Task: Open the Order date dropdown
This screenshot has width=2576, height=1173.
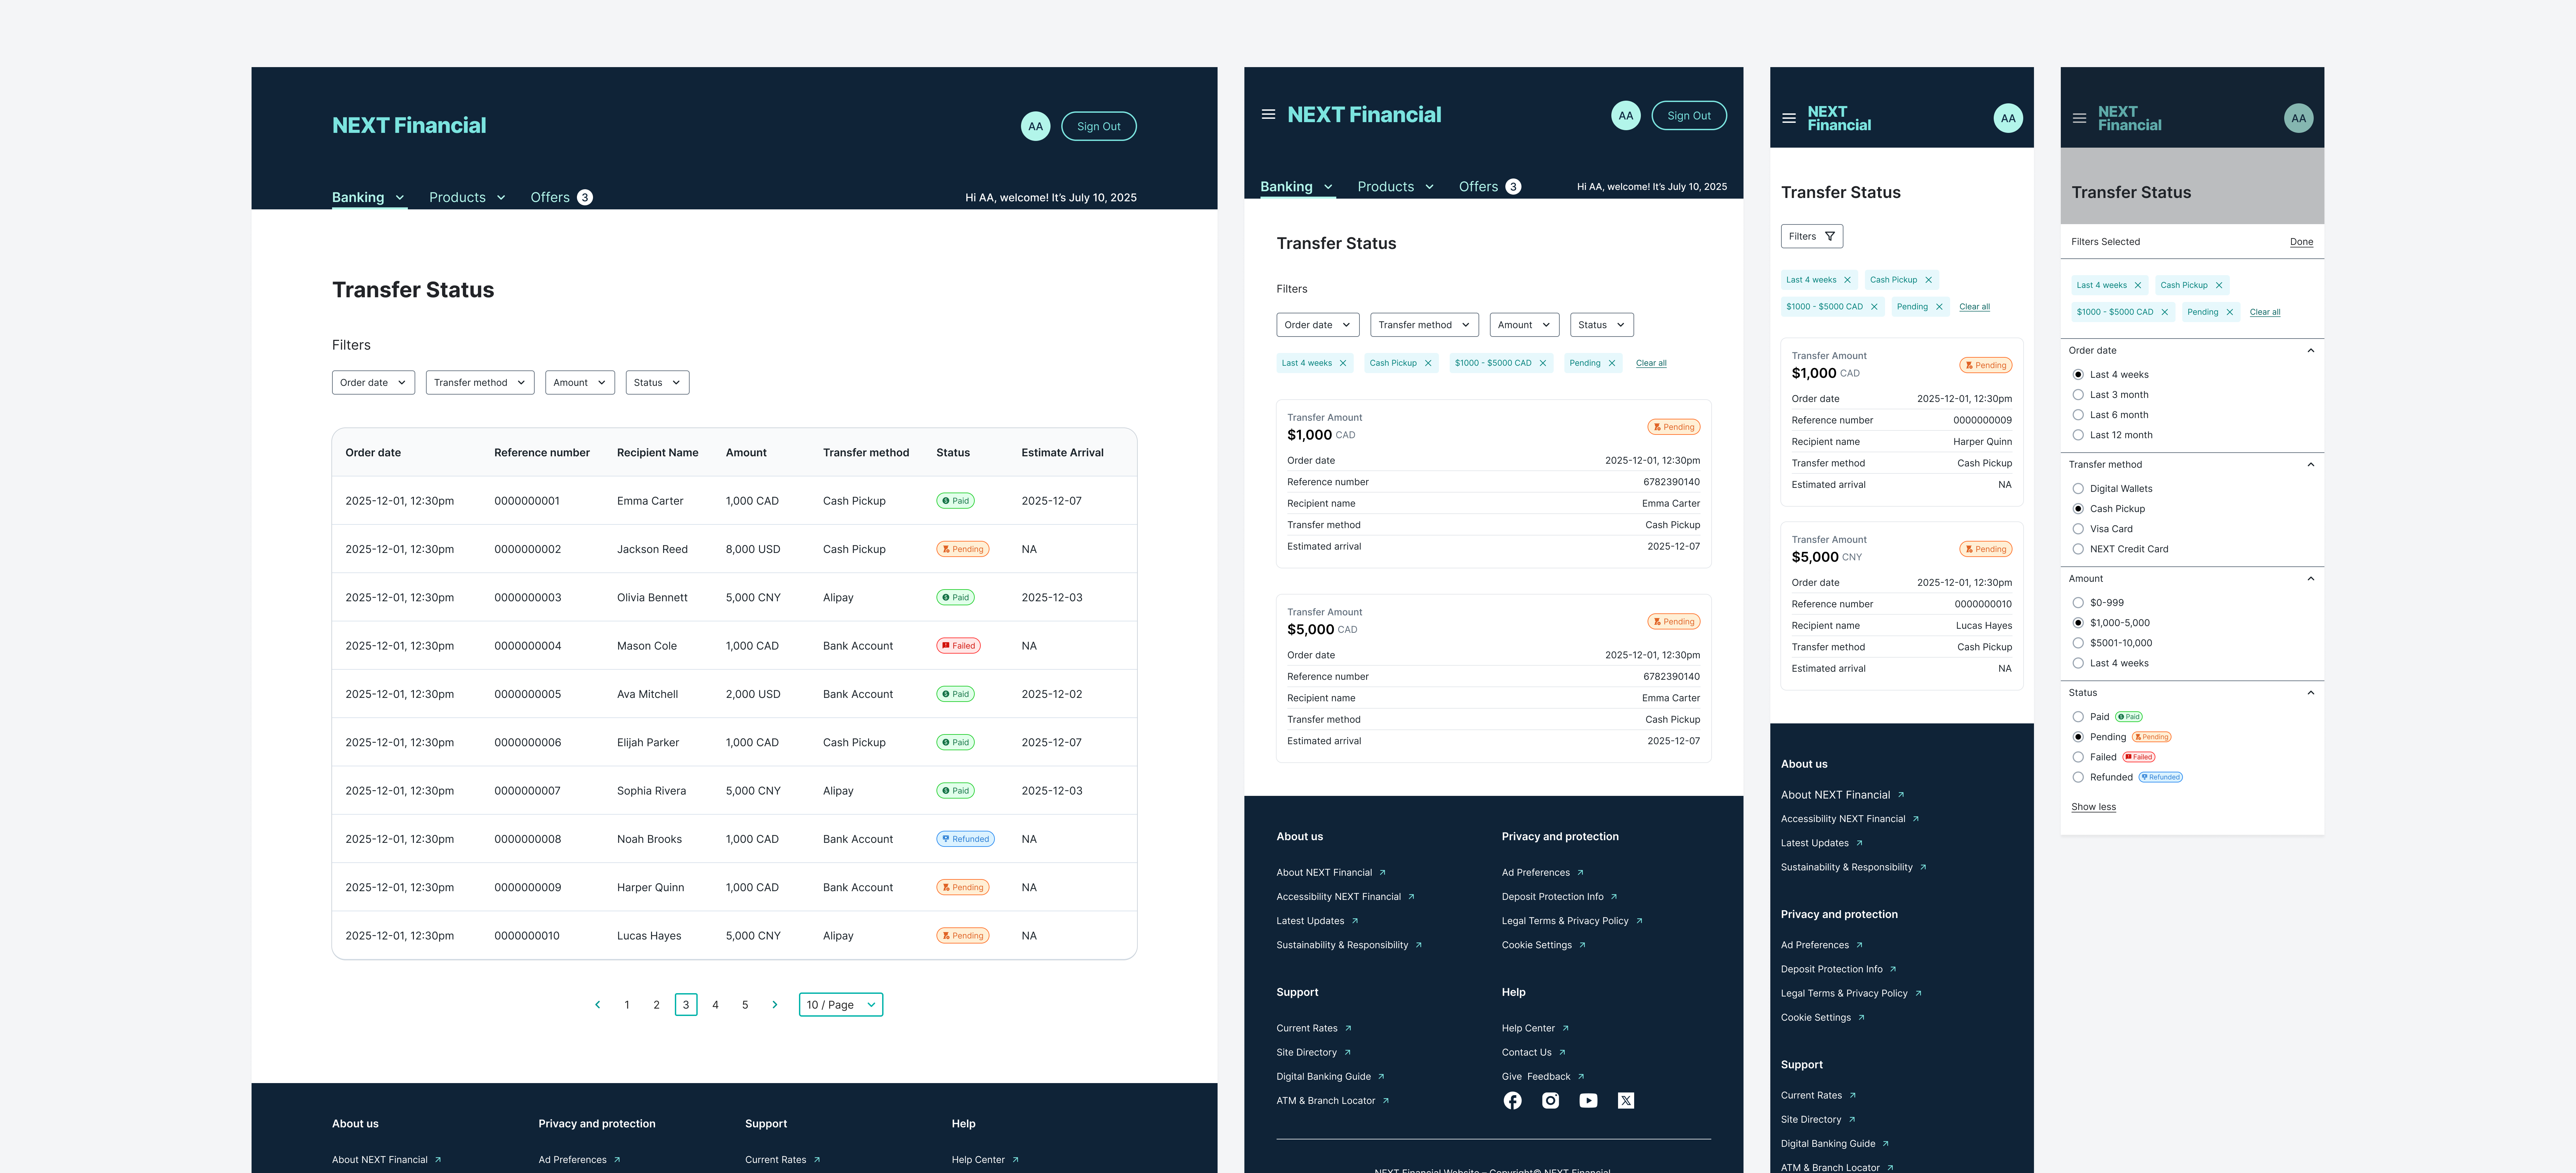Action: coord(373,382)
